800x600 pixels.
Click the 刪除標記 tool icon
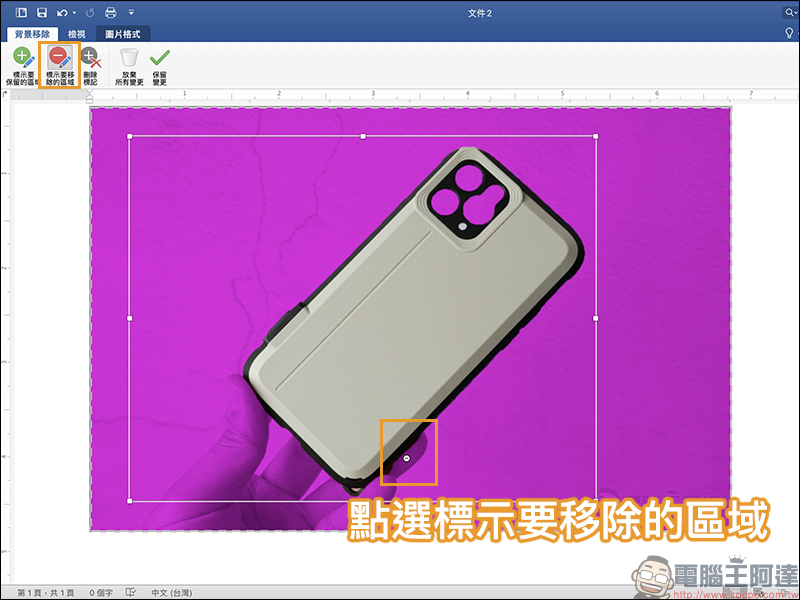[90, 66]
